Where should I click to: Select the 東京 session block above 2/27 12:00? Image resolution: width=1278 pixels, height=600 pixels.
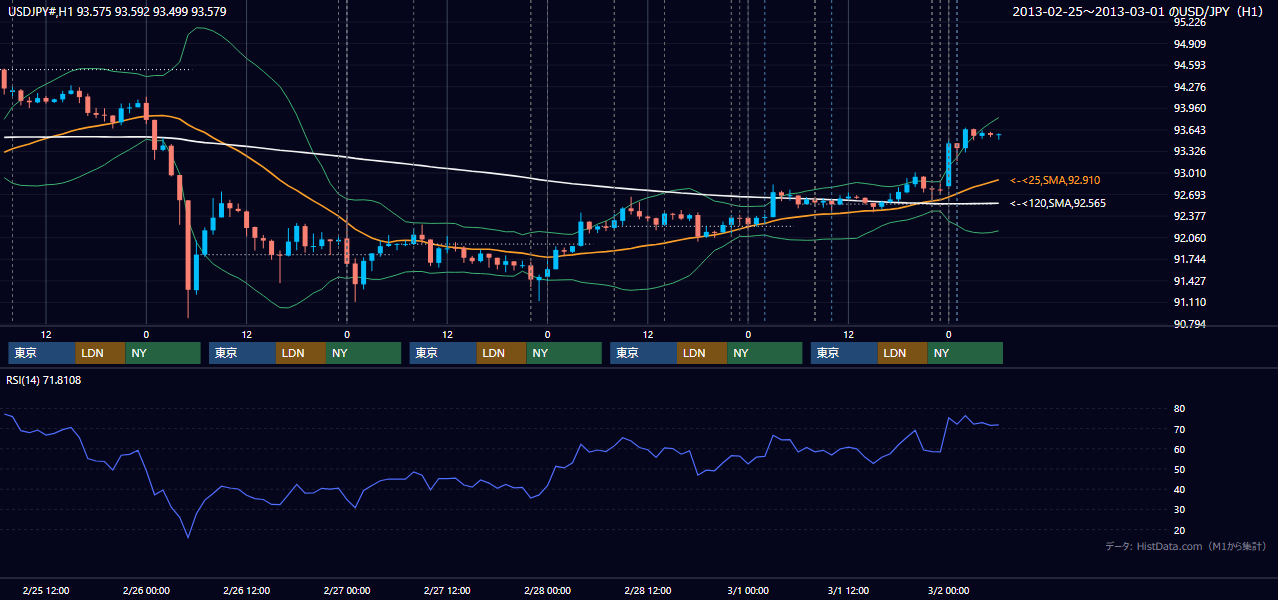(444, 353)
